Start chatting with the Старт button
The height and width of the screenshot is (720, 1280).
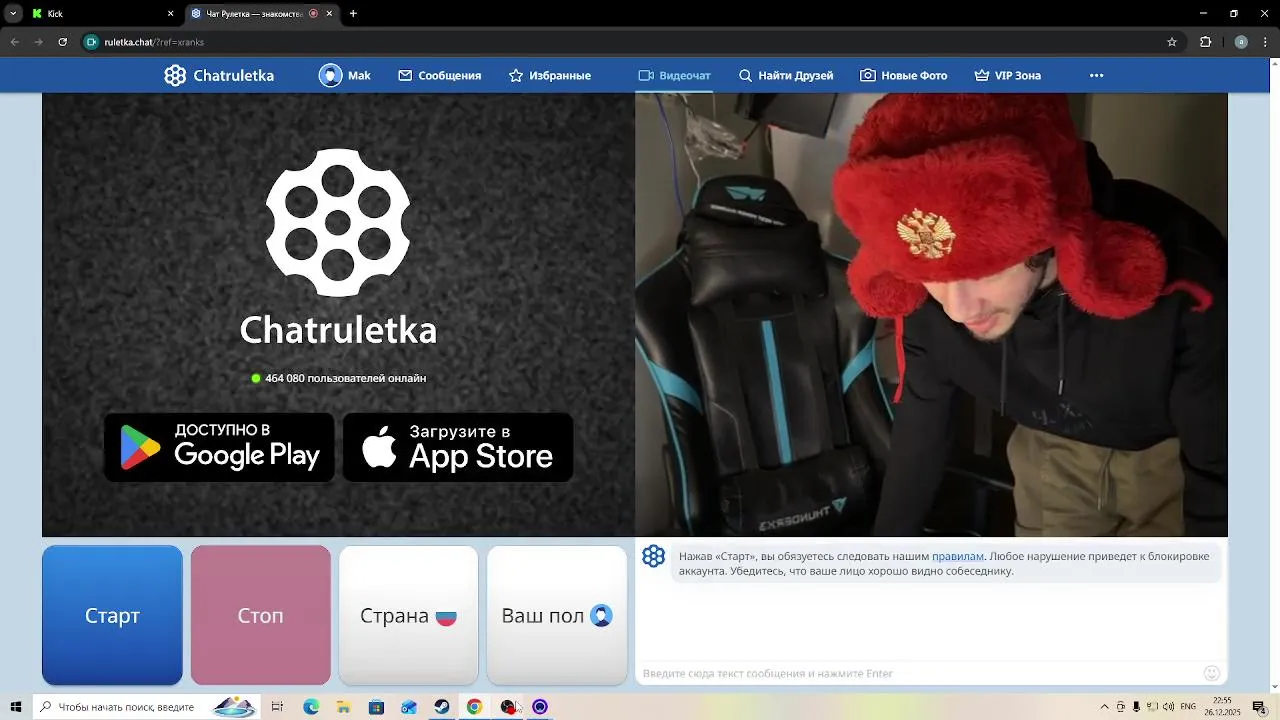[x=112, y=615]
